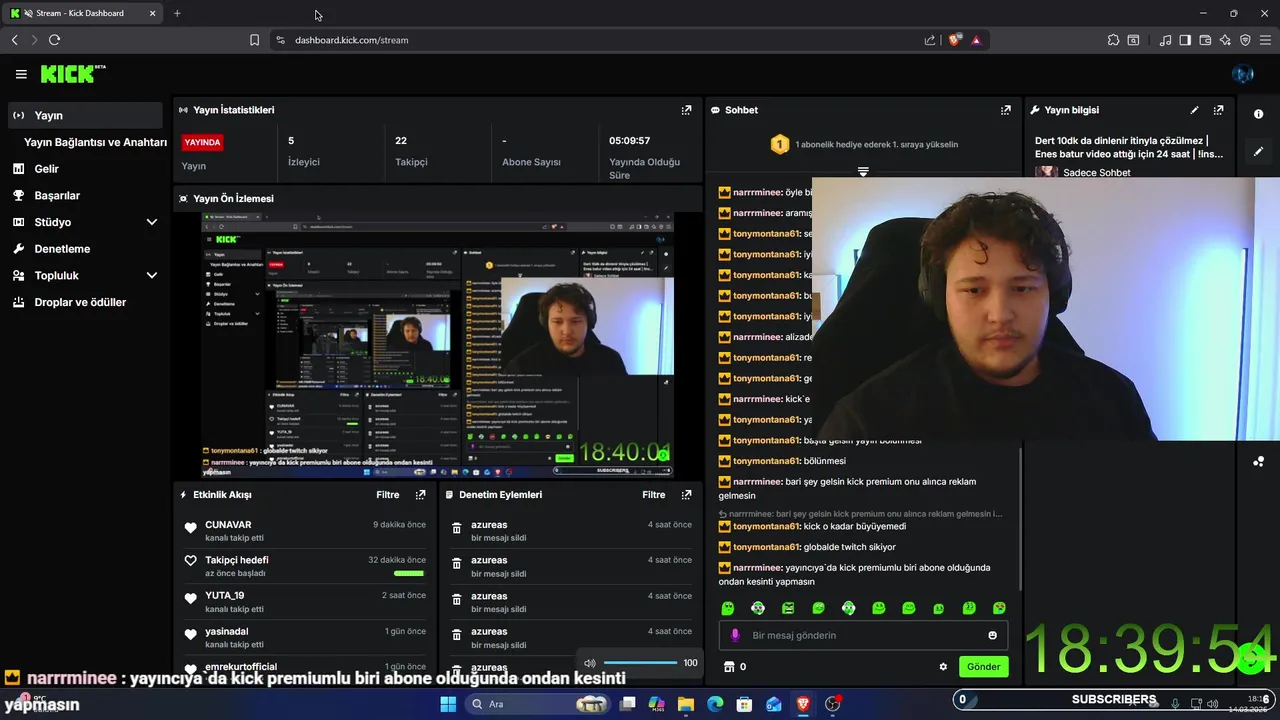Image resolution: width=1280 pixels, height=720 pixels.
Task: Click the Brave Shields icon
Action: point(955,40)
